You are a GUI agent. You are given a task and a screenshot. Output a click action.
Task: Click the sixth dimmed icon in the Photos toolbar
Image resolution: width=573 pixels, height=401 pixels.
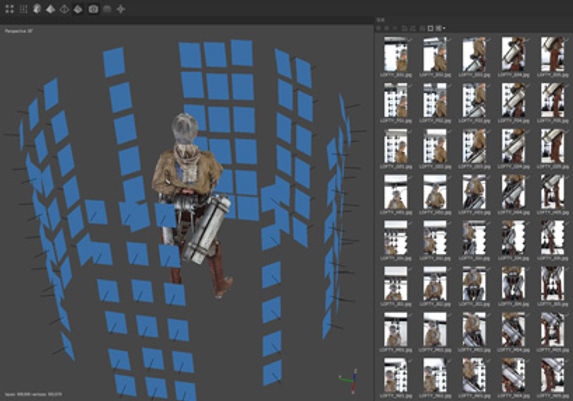[422, 28]
